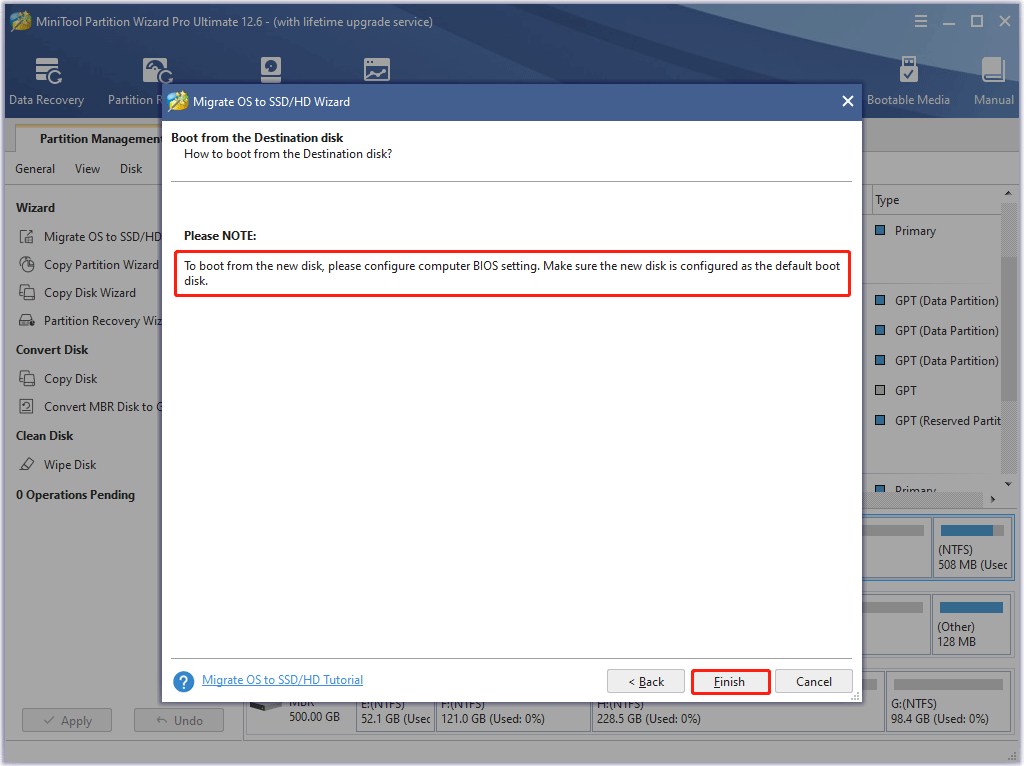Open the Disk menu
The width and height of the screenshot is (1026, 766).
click(131, 169)
